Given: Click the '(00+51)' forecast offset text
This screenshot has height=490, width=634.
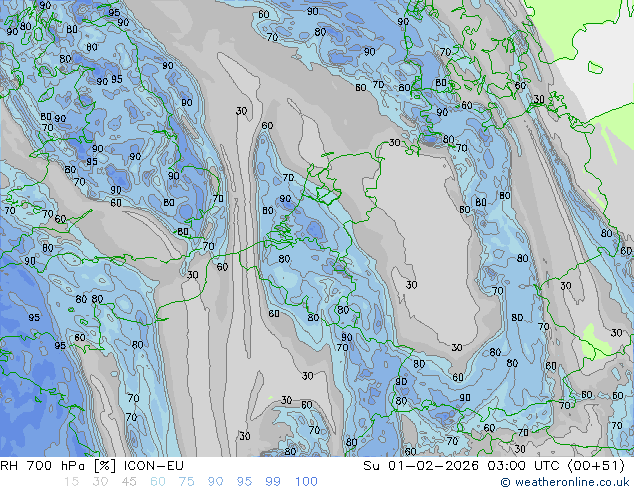Looking at the screenshot, I should [596, 466].
